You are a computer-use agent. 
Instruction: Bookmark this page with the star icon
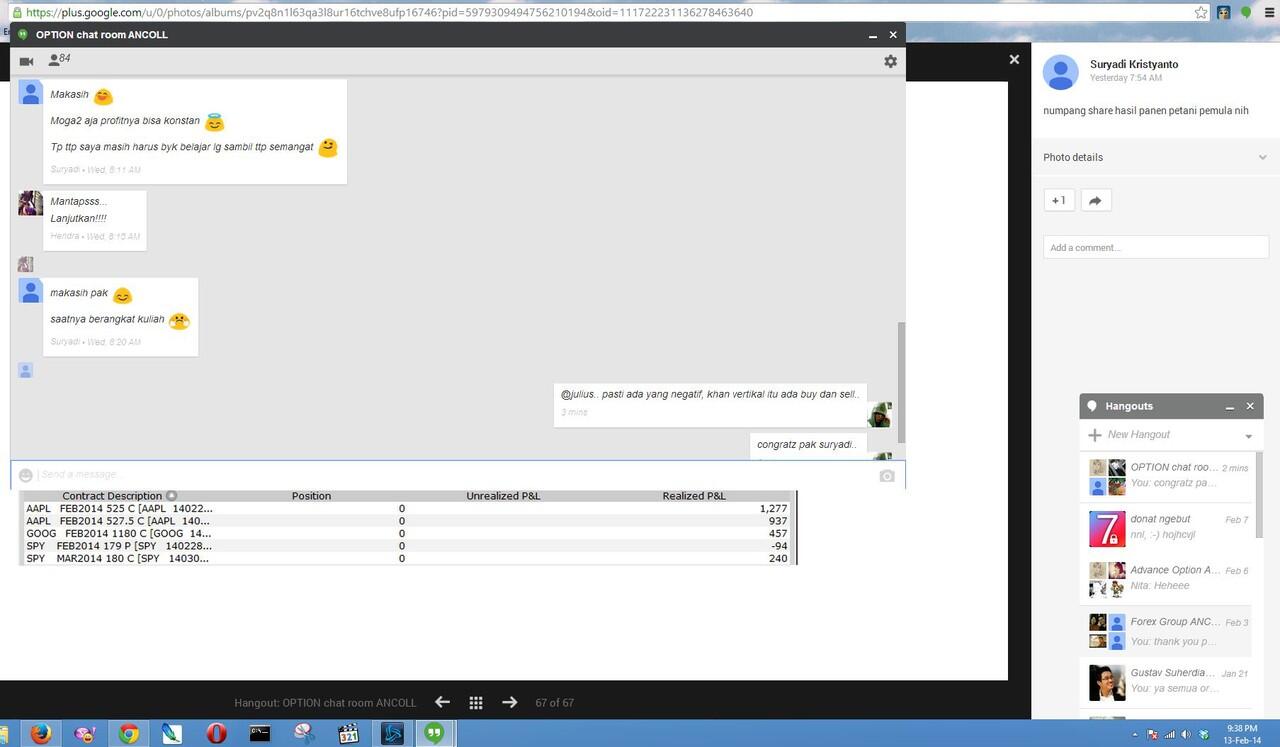coord(1201,13)
